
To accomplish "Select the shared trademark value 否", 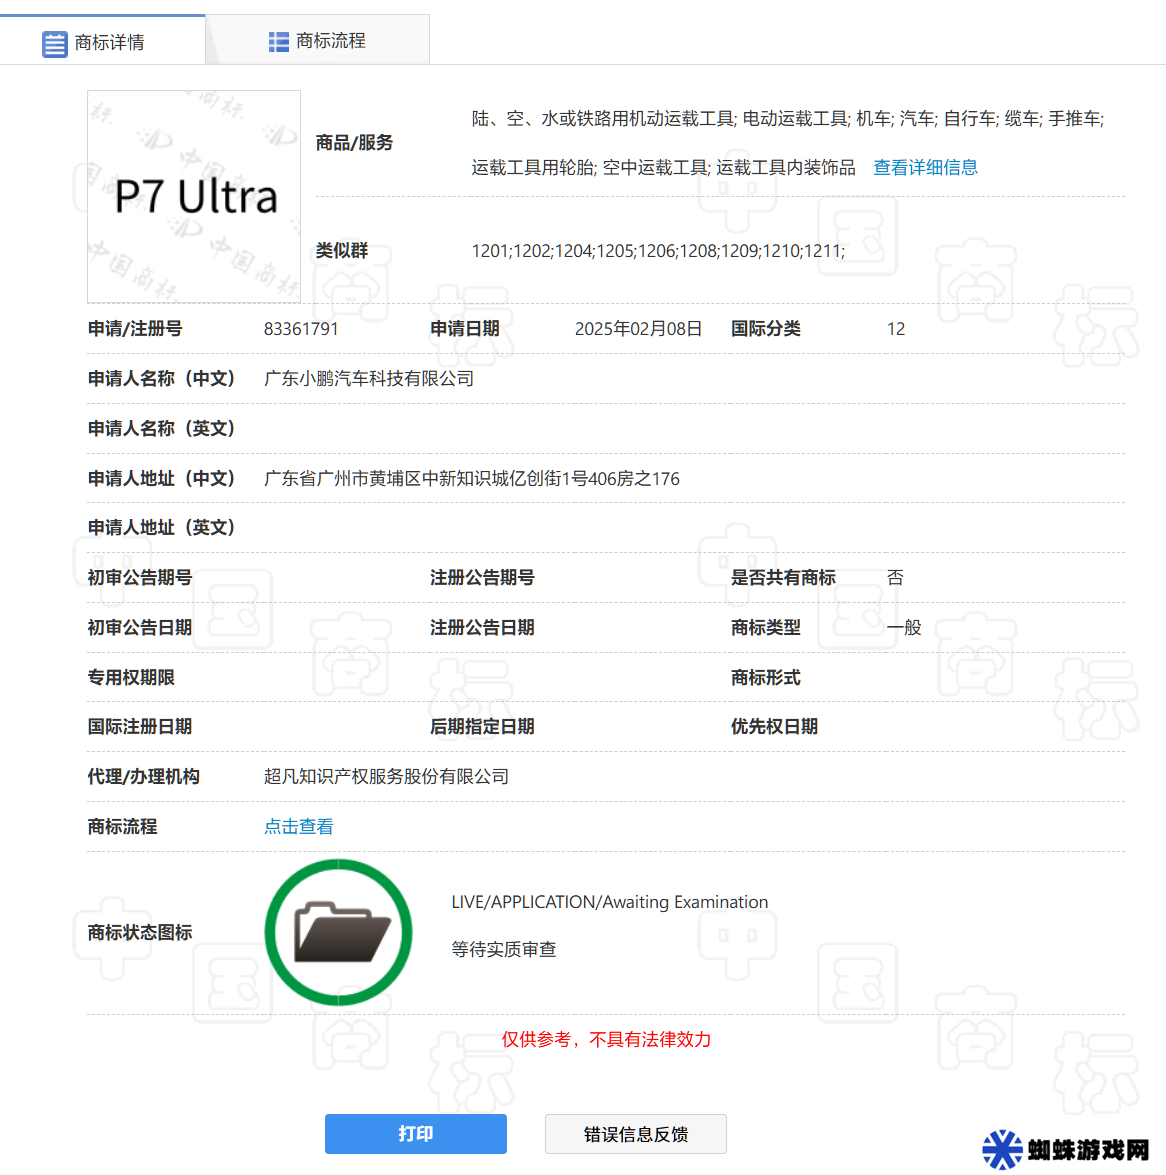I will point(895,578).
